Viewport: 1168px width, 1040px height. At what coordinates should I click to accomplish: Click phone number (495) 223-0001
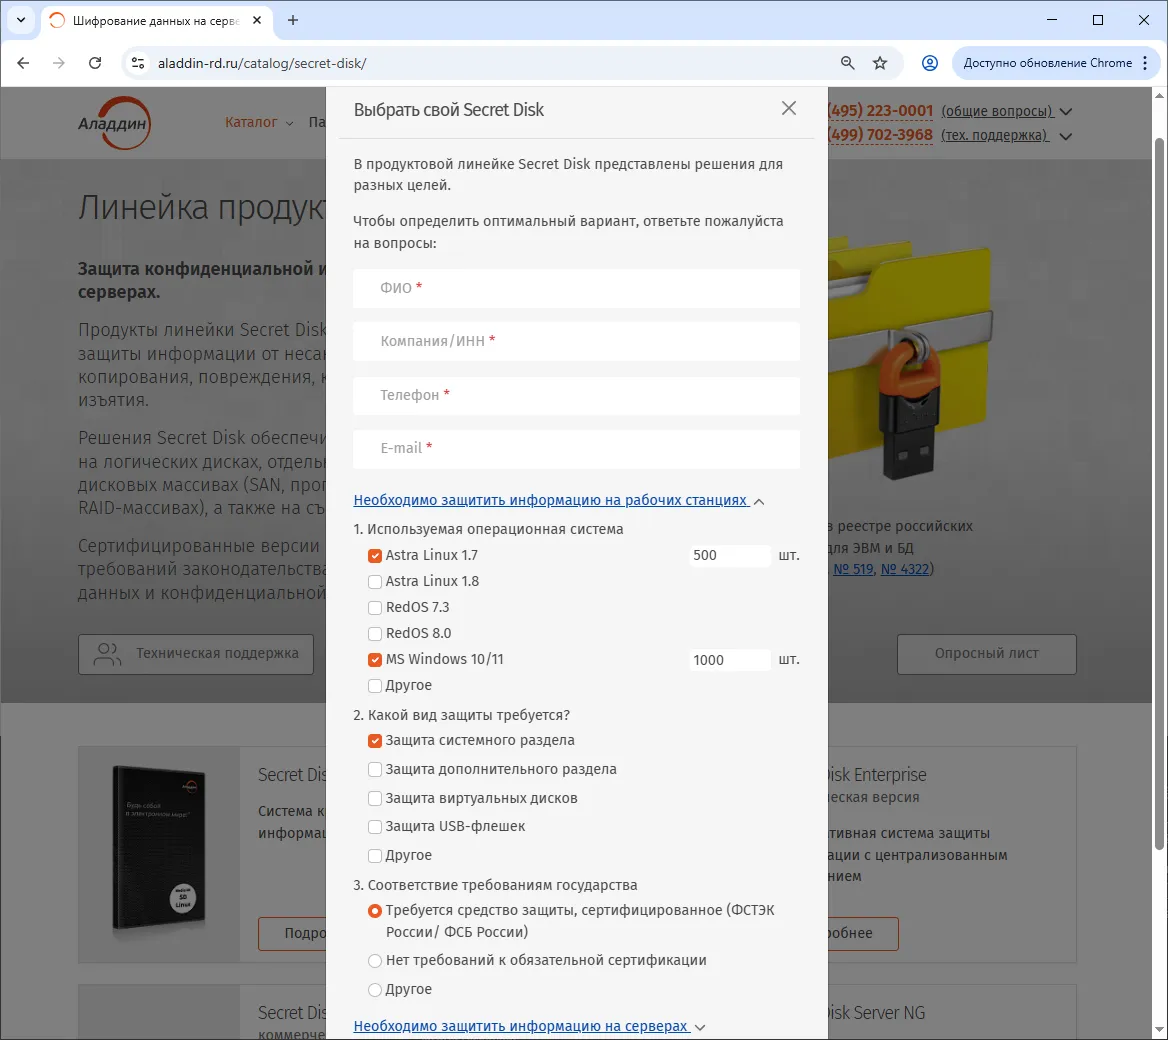point(880,111)
